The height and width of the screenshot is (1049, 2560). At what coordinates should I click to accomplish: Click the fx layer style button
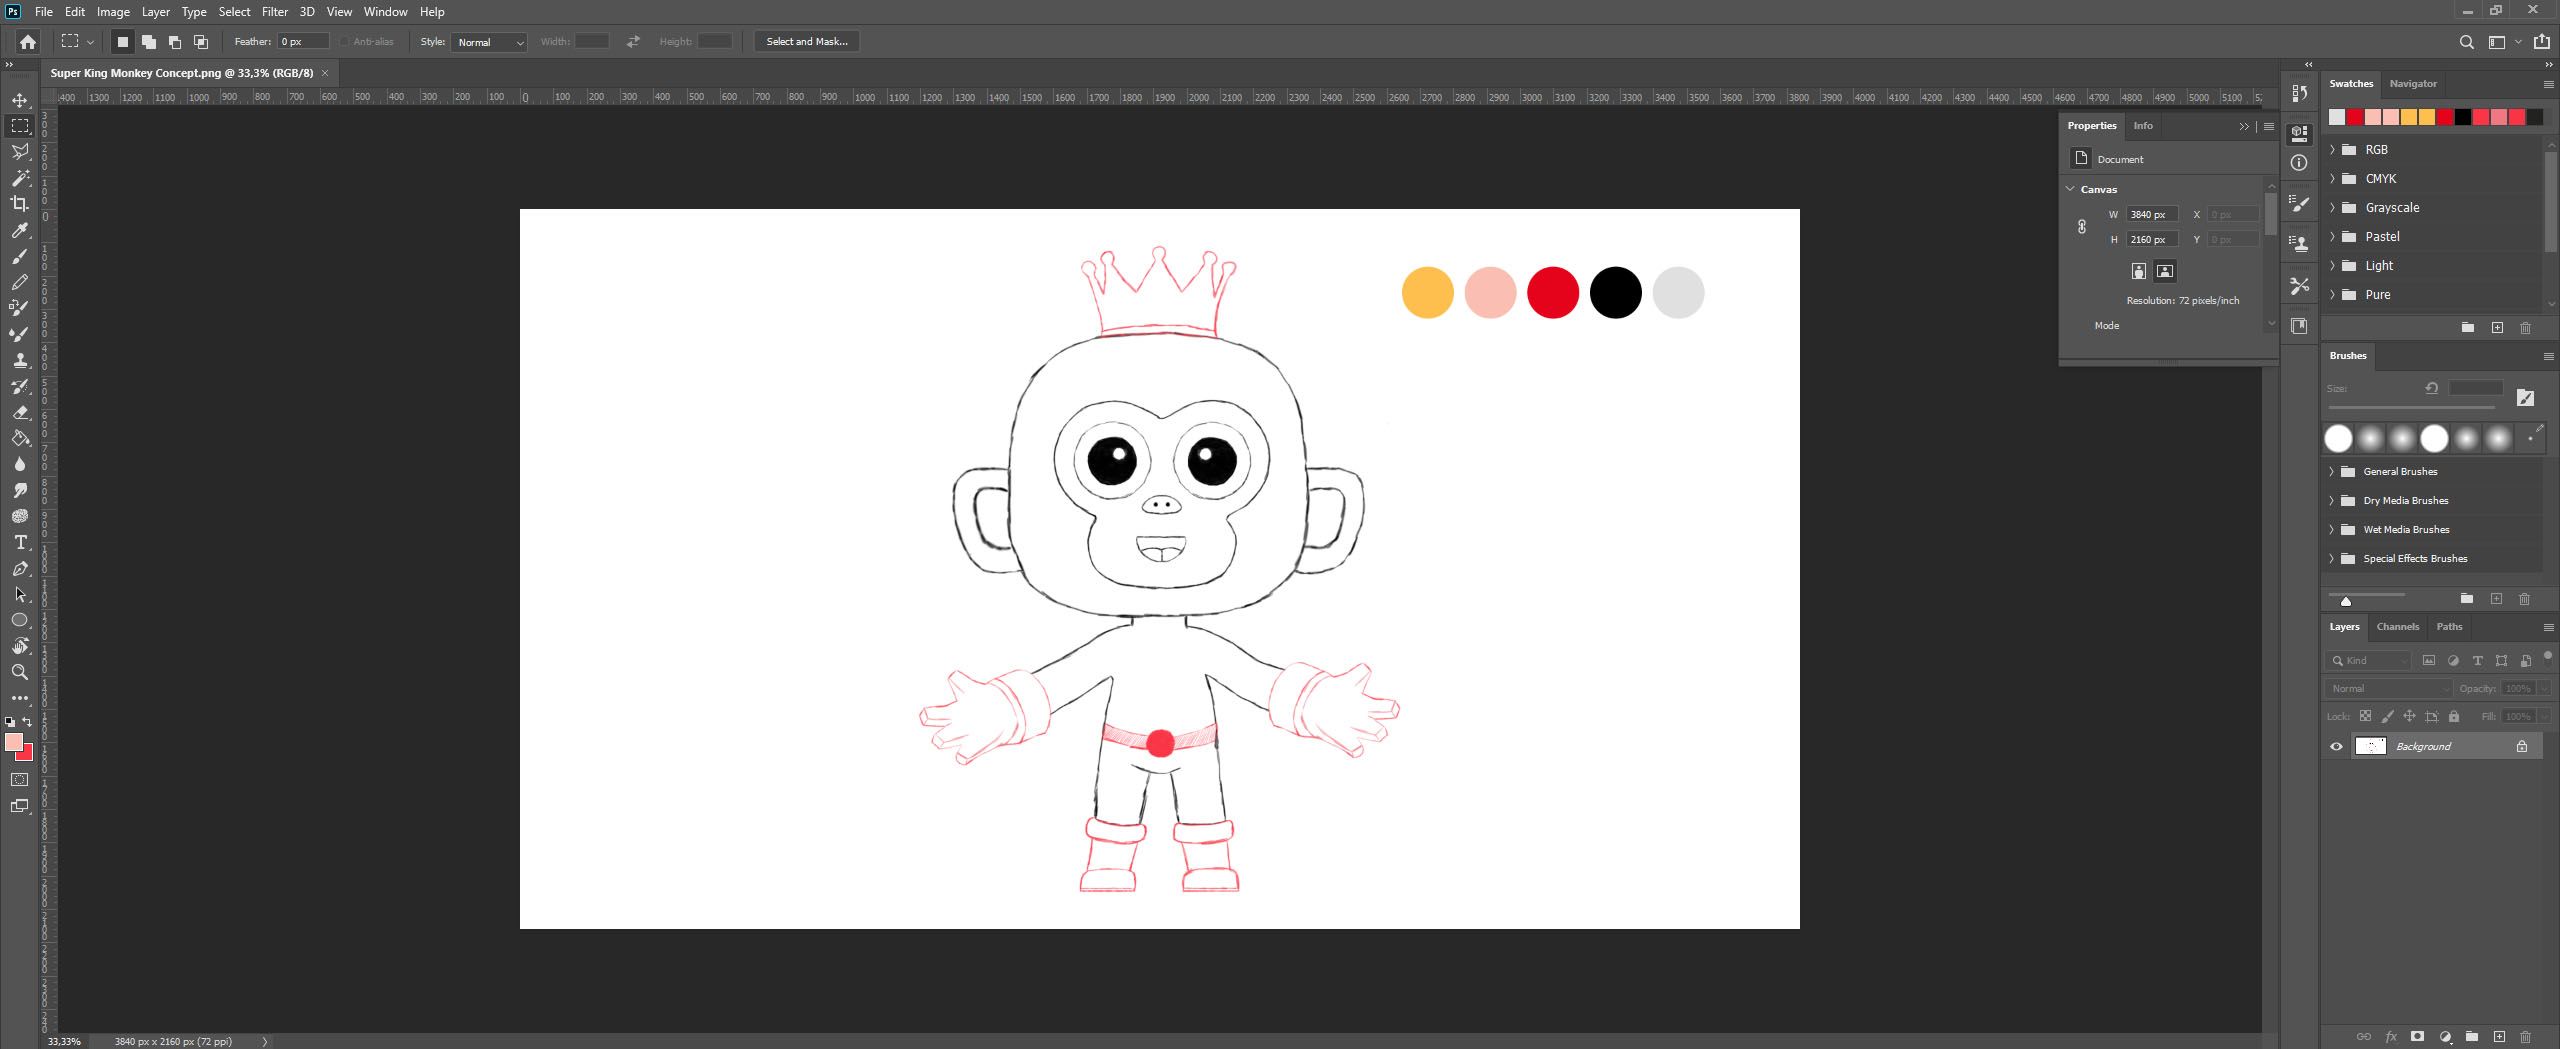[2391, 1036]
